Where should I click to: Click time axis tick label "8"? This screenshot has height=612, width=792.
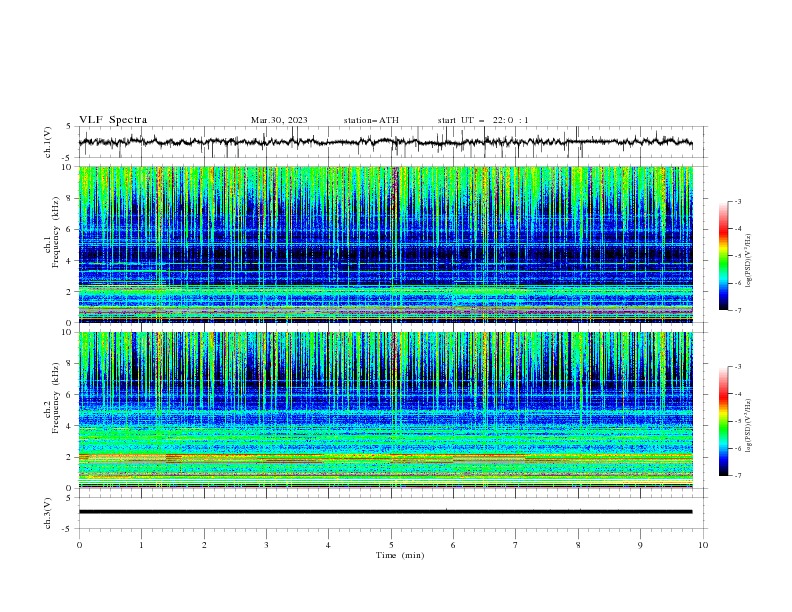tap(578, 545)
